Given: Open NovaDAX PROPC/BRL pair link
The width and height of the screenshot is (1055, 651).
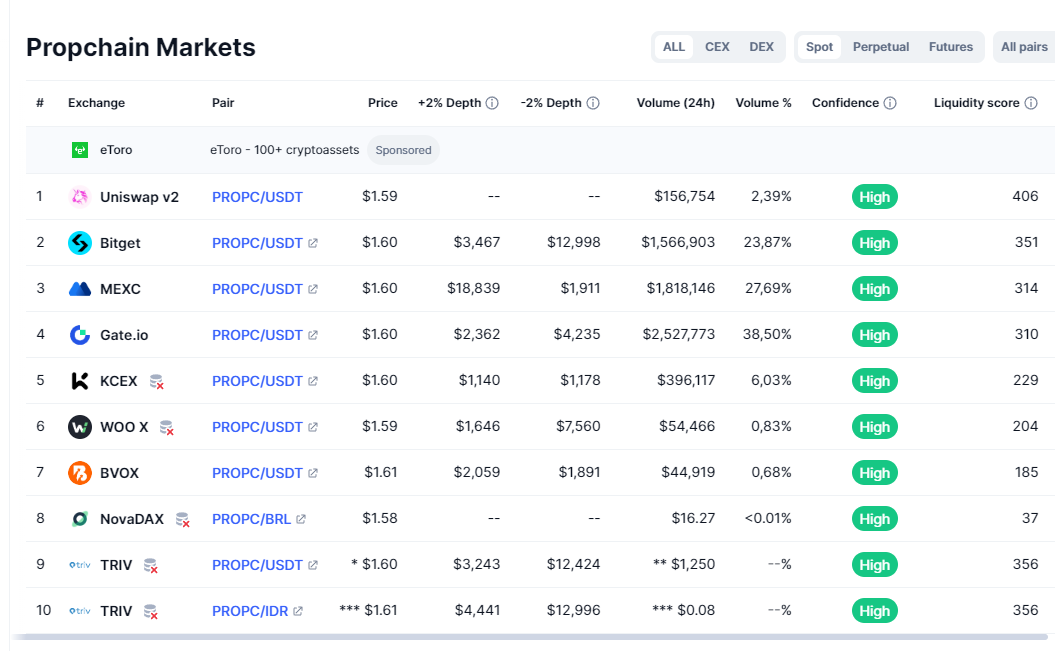Looking at the screenshot, I should pyautogui.click(x=251, y=519).
